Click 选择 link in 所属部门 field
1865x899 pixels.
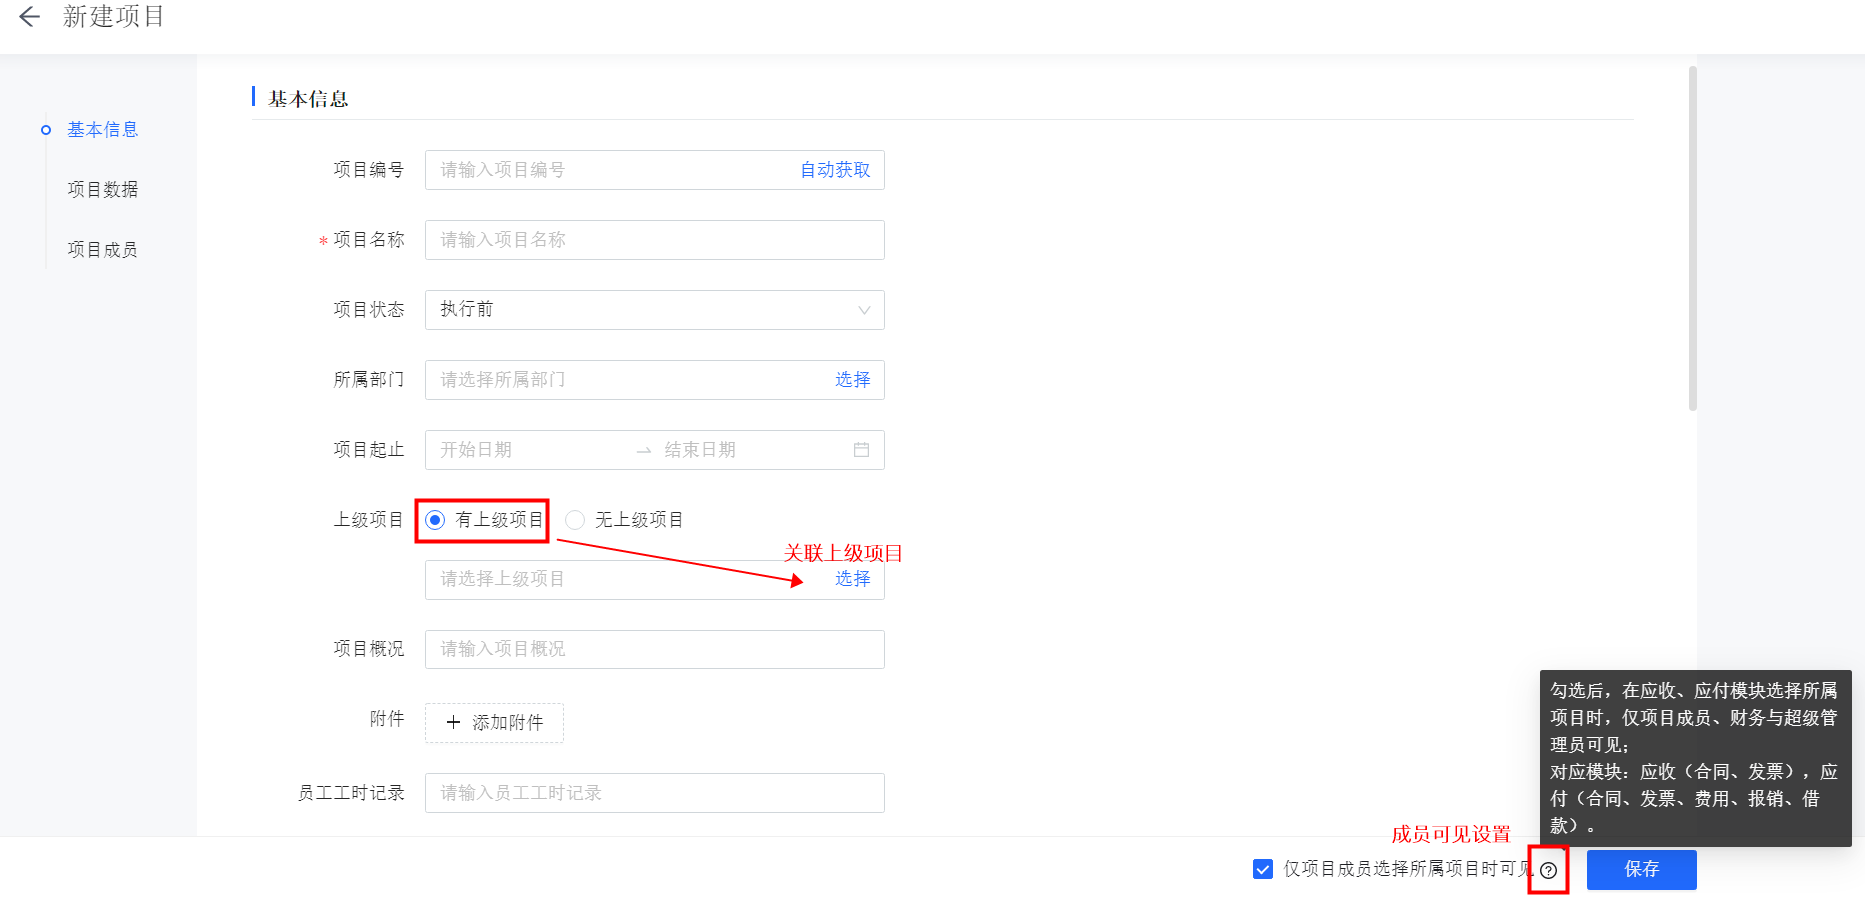click(x=852, y=380)
